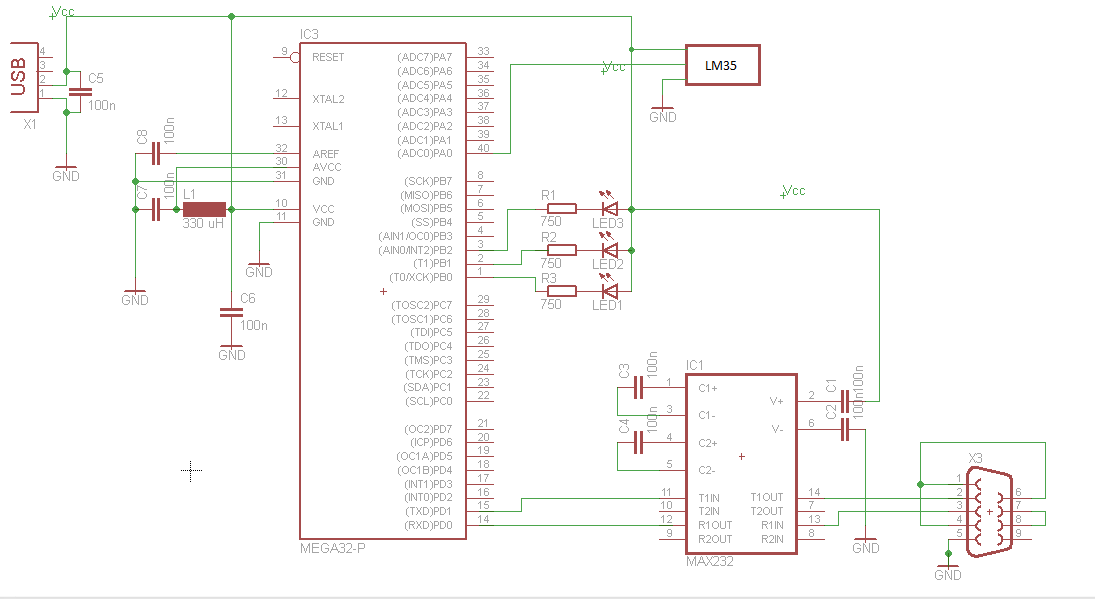Click the '100n' value next to C6
Viewport: 1095px width, 600px height.
pos(253,325)
